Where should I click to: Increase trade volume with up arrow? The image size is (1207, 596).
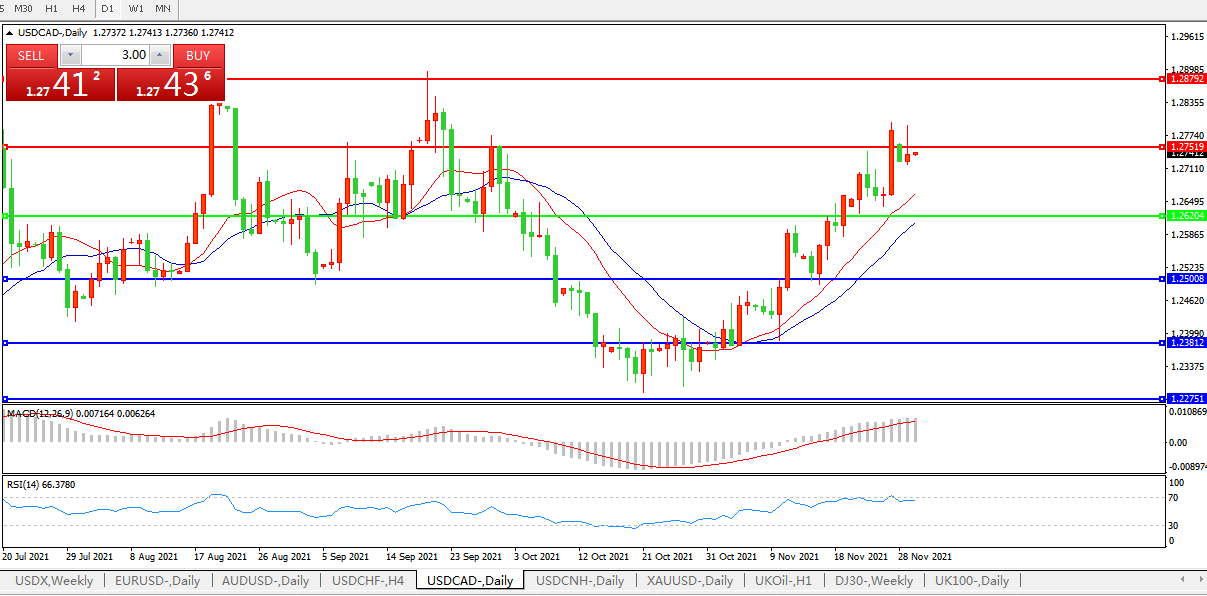tap(161, 55)
